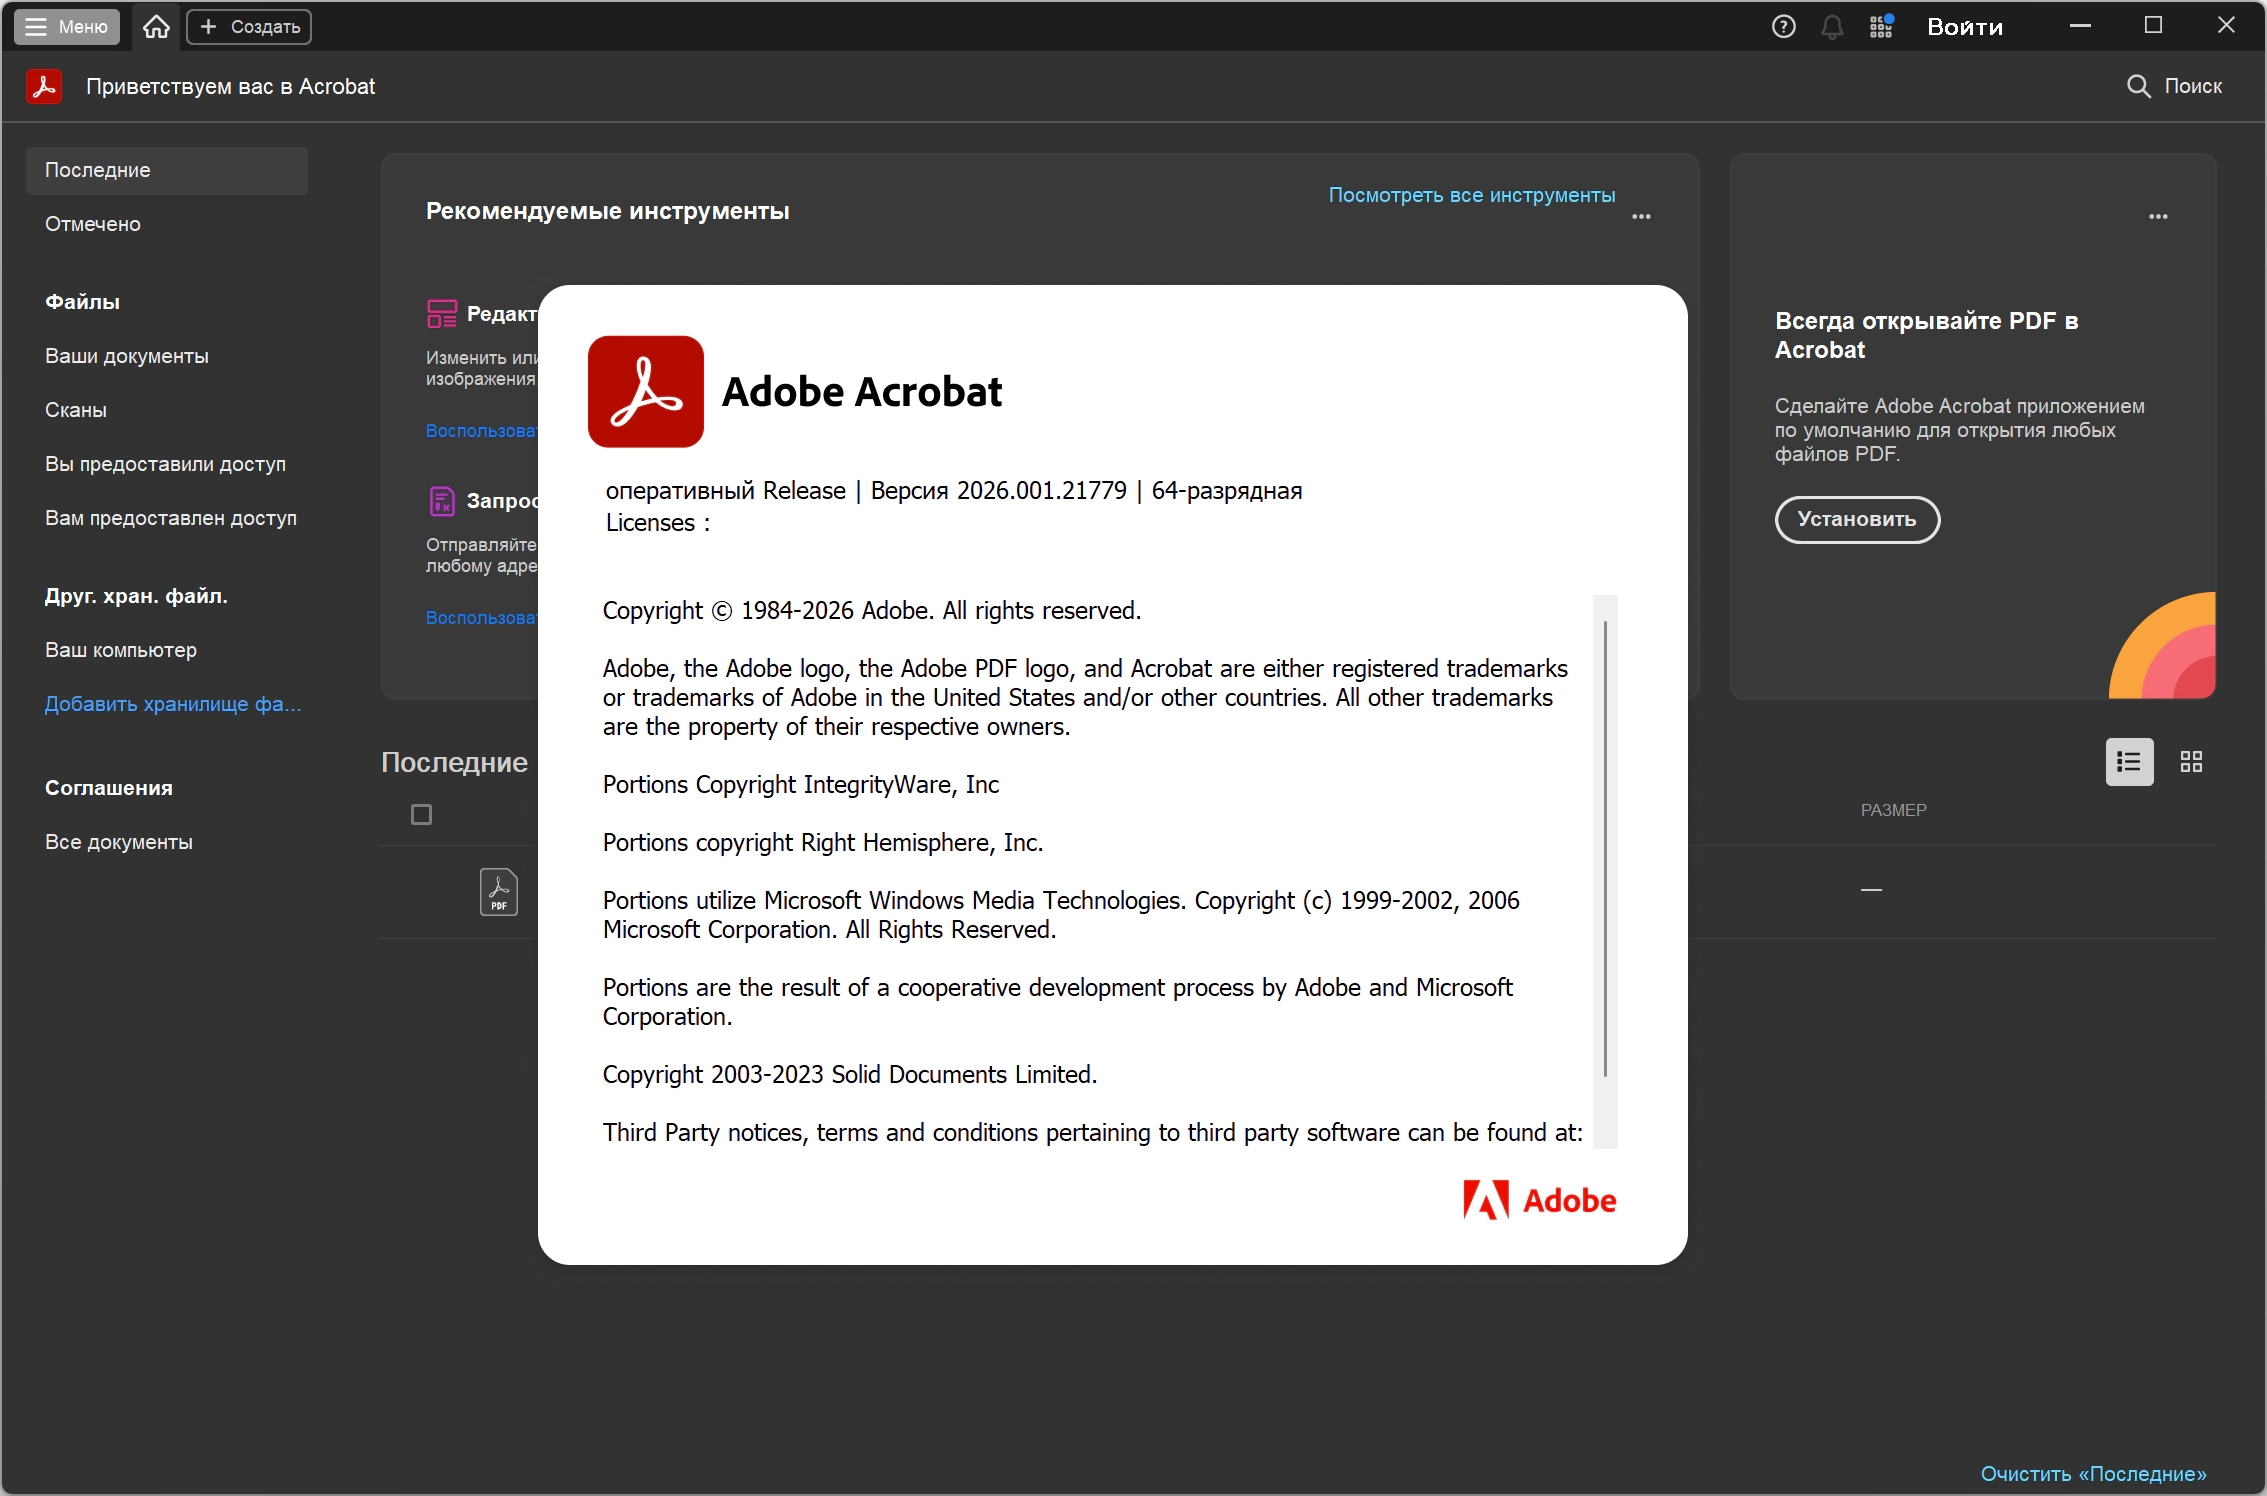Minimize the Acrobat window
2267x1496 pixels.
(2081, 26)
